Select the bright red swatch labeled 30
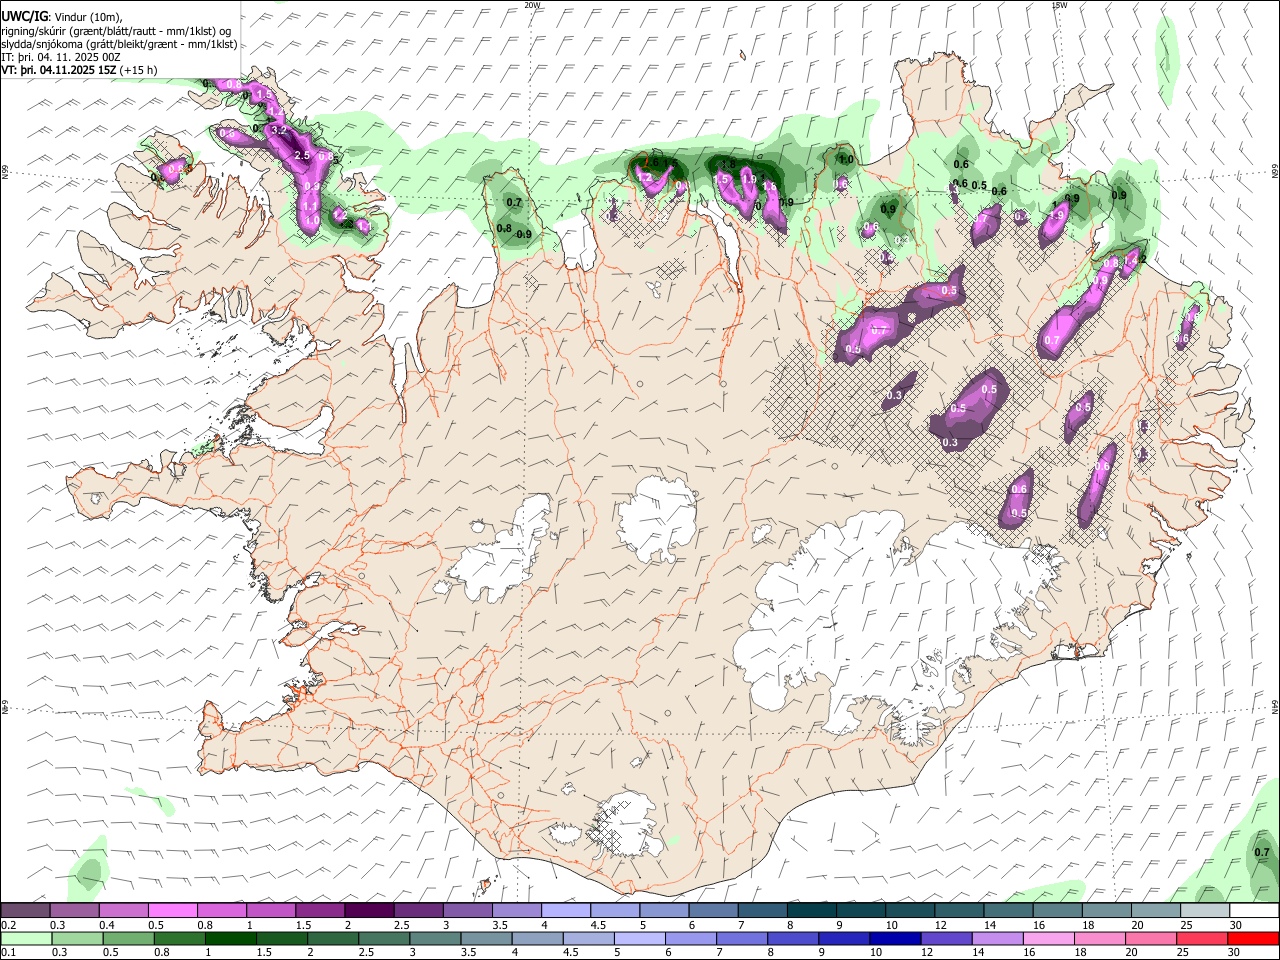 point(1253,938)
